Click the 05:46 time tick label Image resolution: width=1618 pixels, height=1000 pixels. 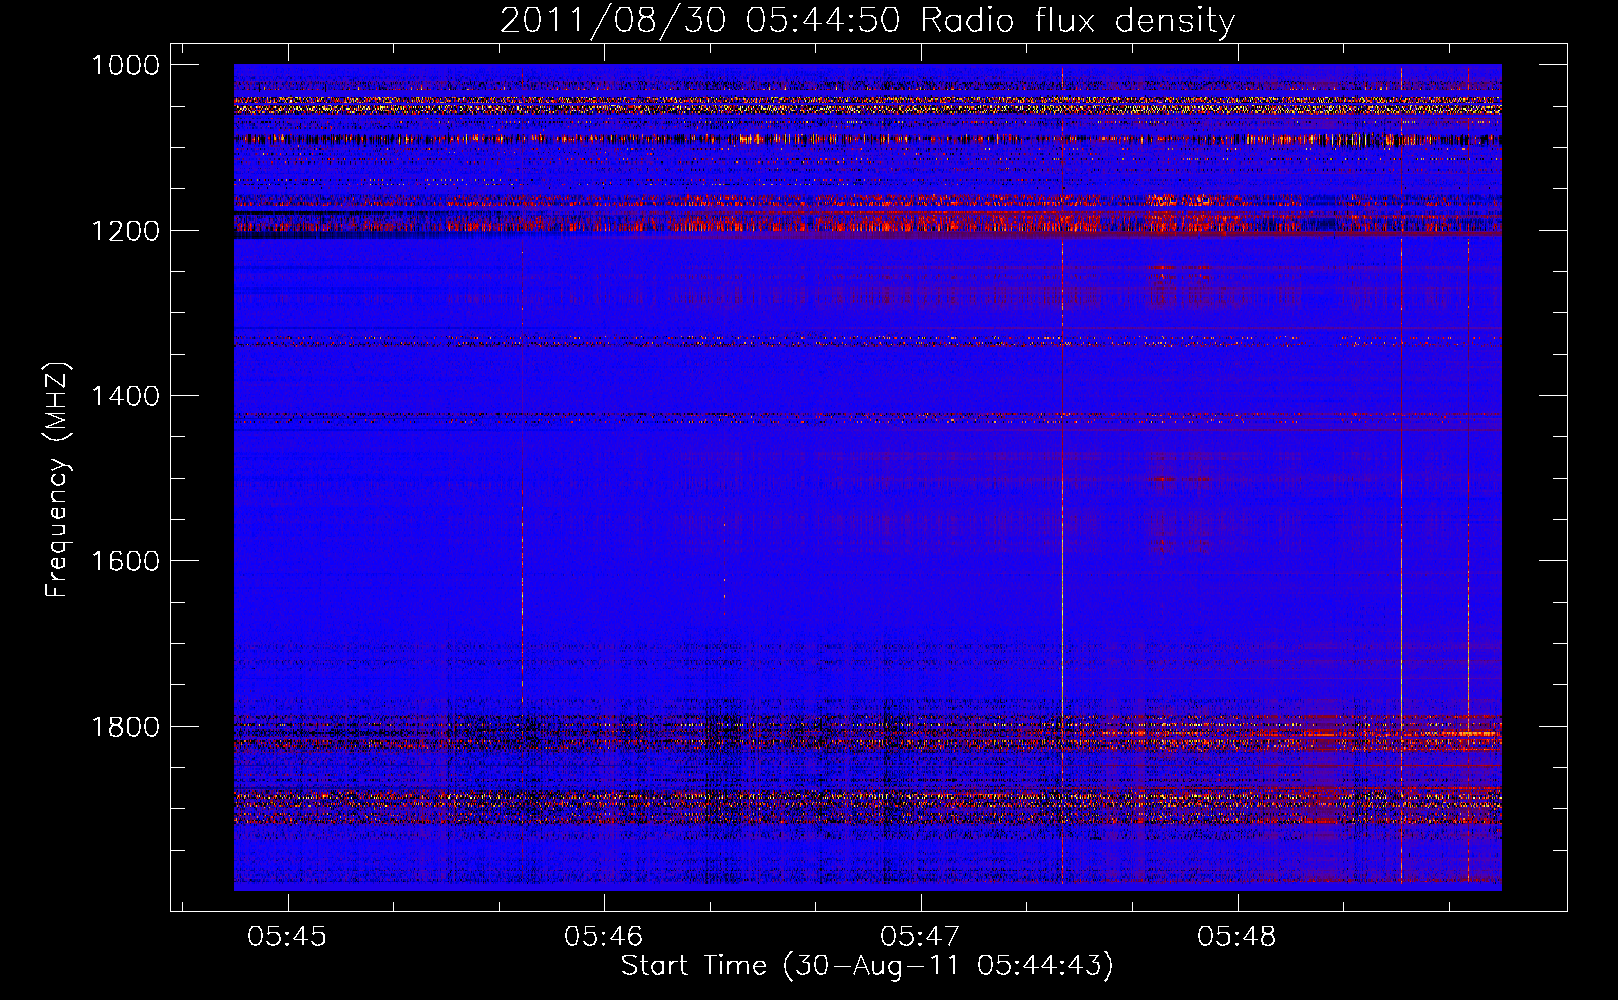(604, 936)
